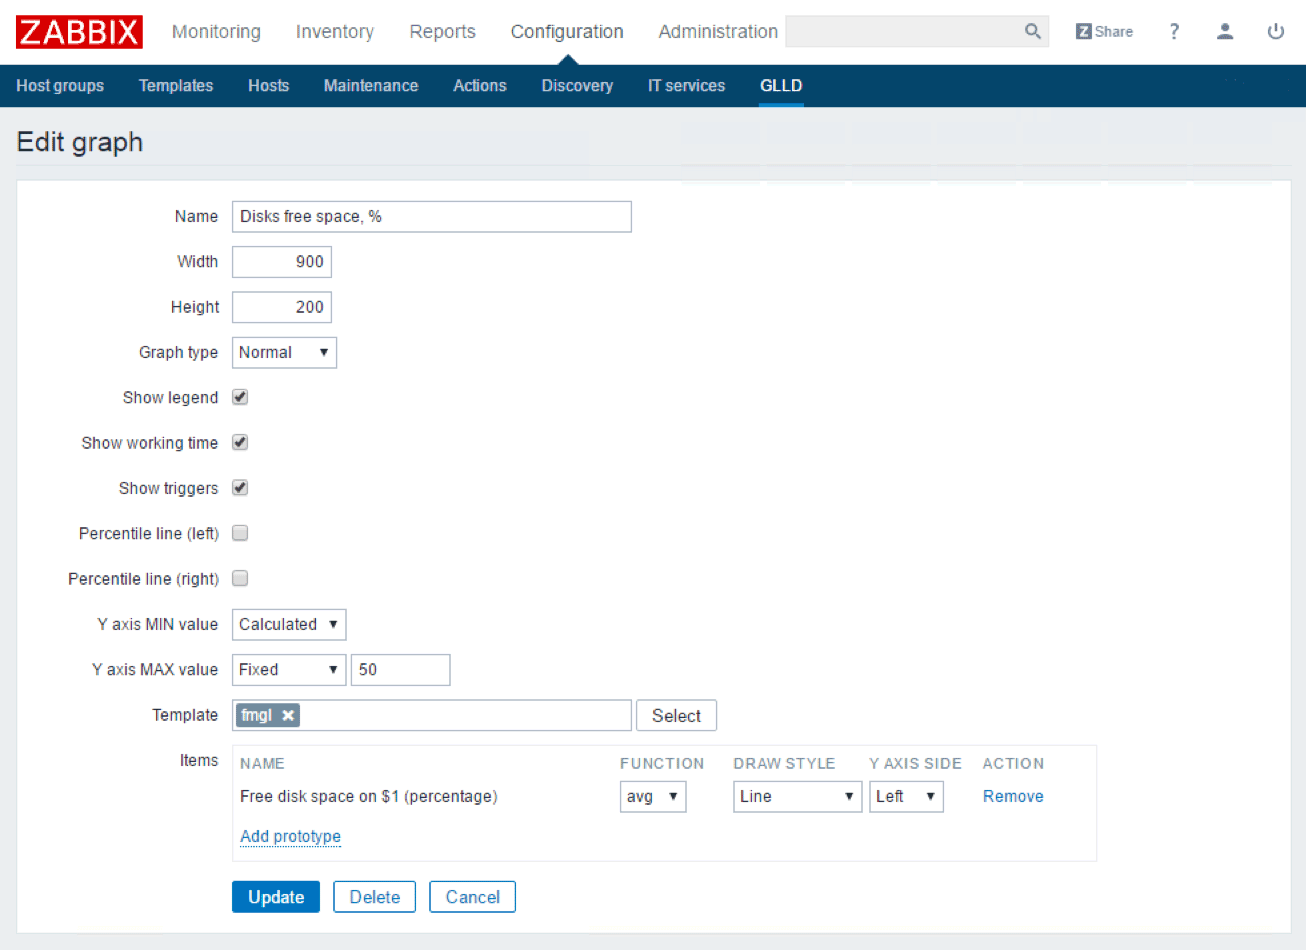
Task: Open the Zabbix Share link
Action: (1104, 32)
